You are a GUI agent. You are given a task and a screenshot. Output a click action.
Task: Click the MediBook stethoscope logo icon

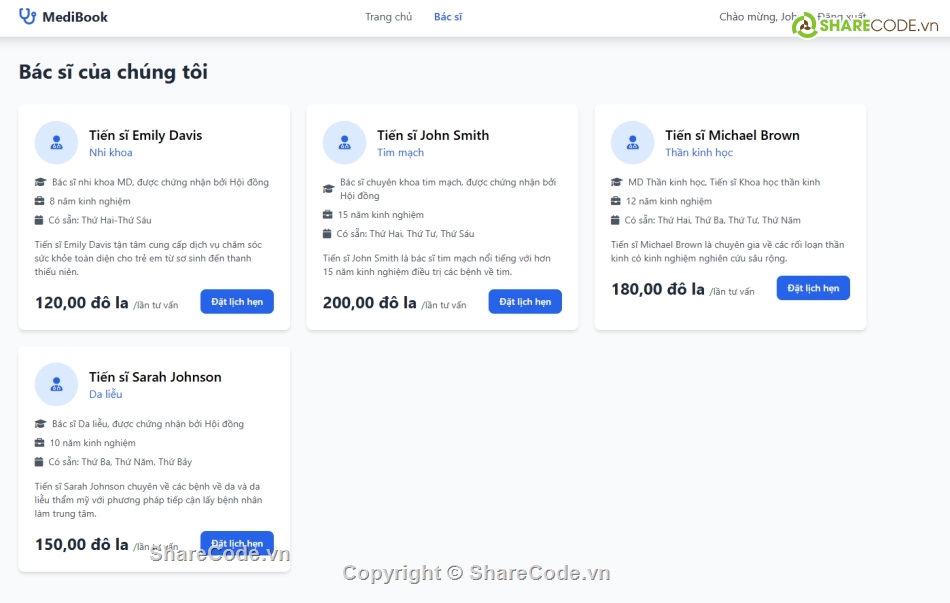[x=27, y=17]
